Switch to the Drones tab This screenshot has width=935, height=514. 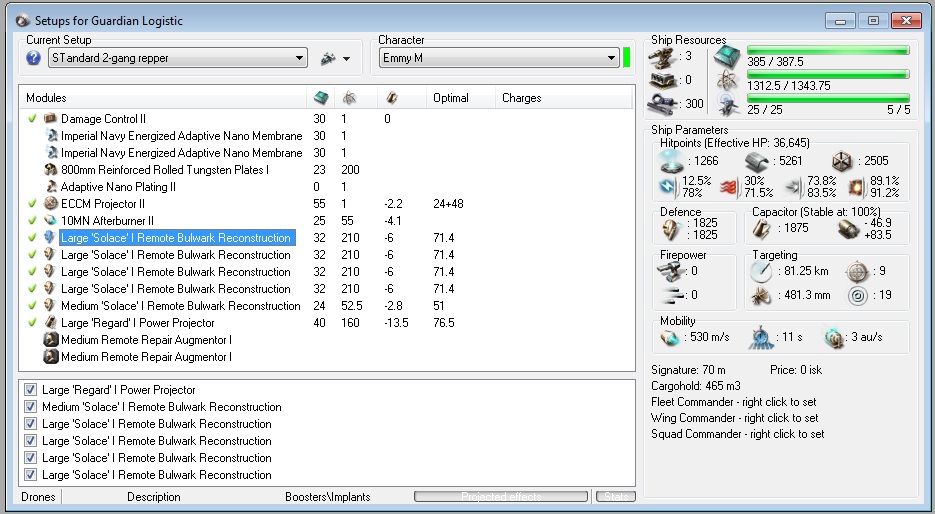coord(38,497)
